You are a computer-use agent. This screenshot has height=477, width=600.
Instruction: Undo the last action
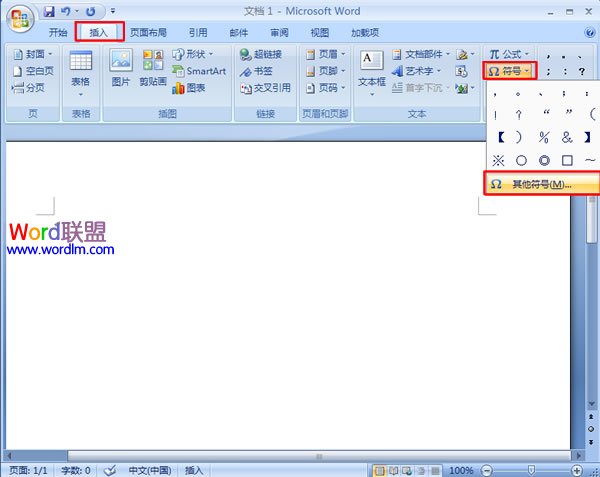coord(65,11)
